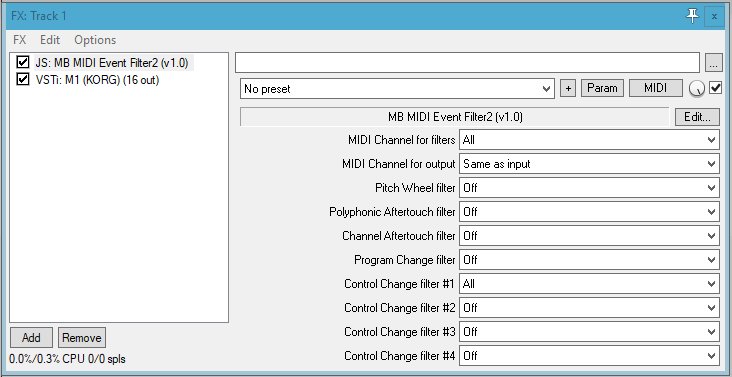Click the 'FX: Track 1' window title
Screen dimensions: 732x377
point(39,16)
